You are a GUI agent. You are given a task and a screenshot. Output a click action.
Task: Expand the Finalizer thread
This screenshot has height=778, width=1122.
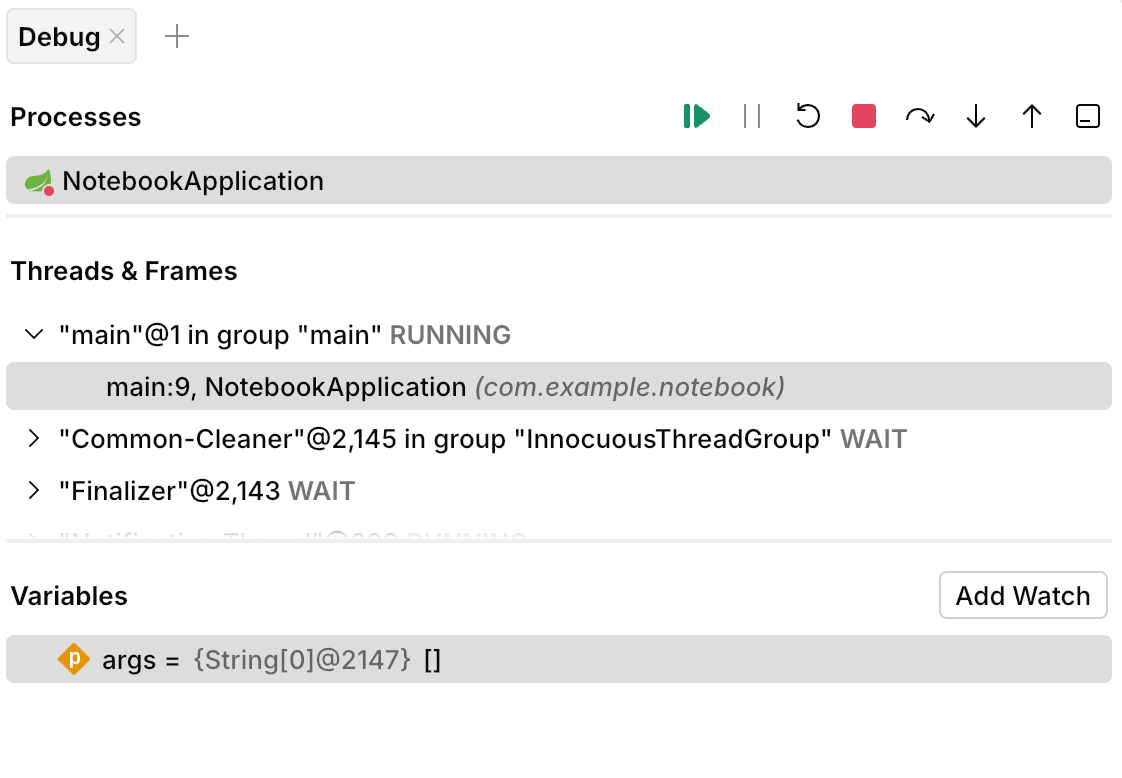(x=34, y=490)
